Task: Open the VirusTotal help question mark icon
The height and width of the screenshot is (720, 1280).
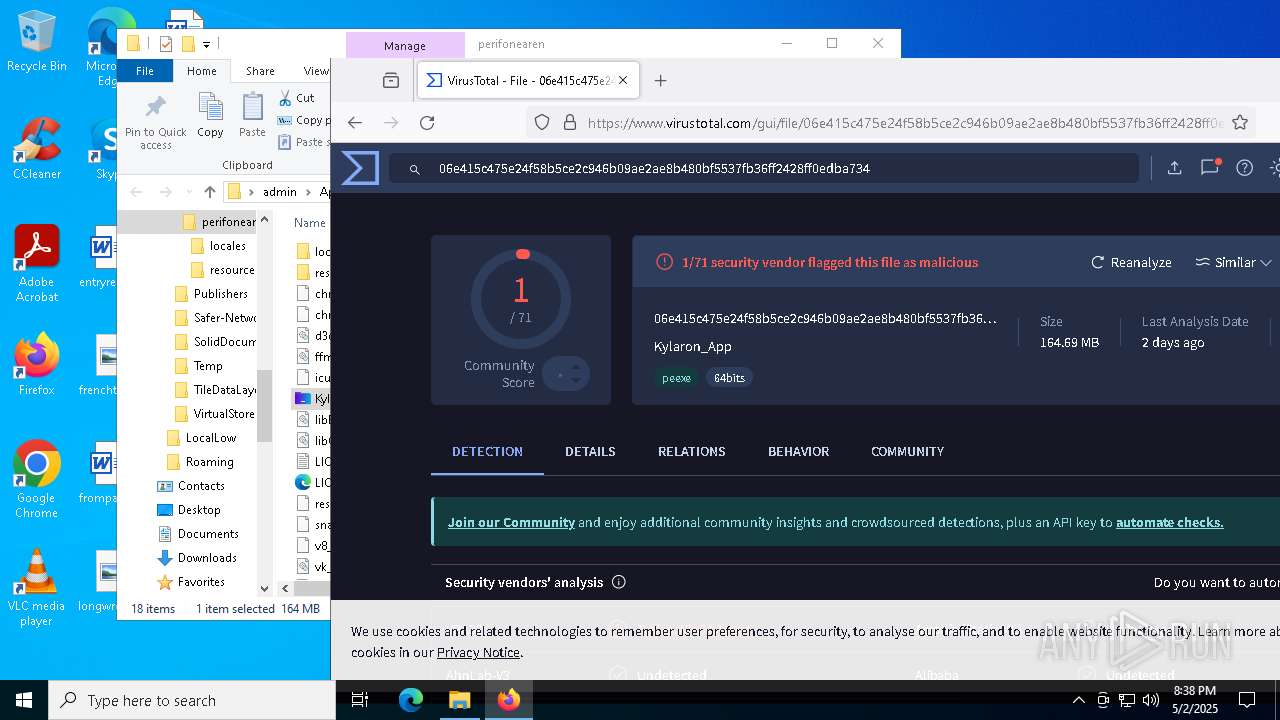Action: [x=1245, y=168]
